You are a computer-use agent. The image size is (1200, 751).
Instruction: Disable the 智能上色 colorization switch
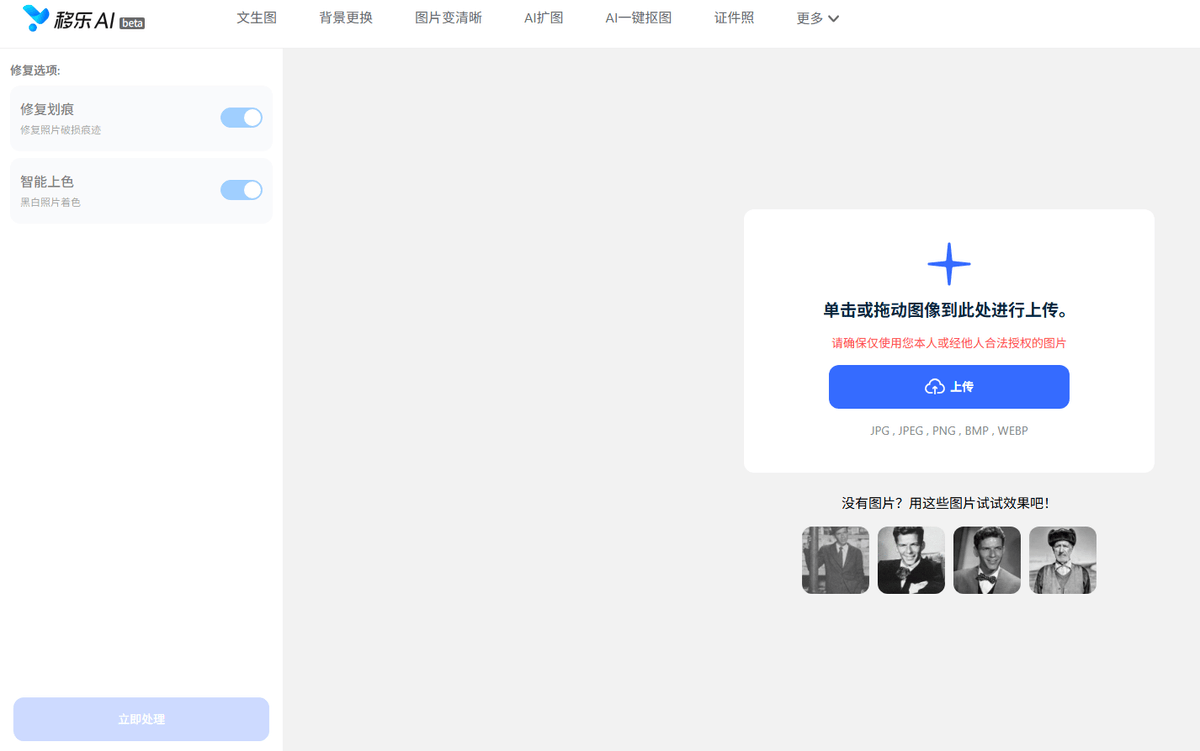click(241, 190)
